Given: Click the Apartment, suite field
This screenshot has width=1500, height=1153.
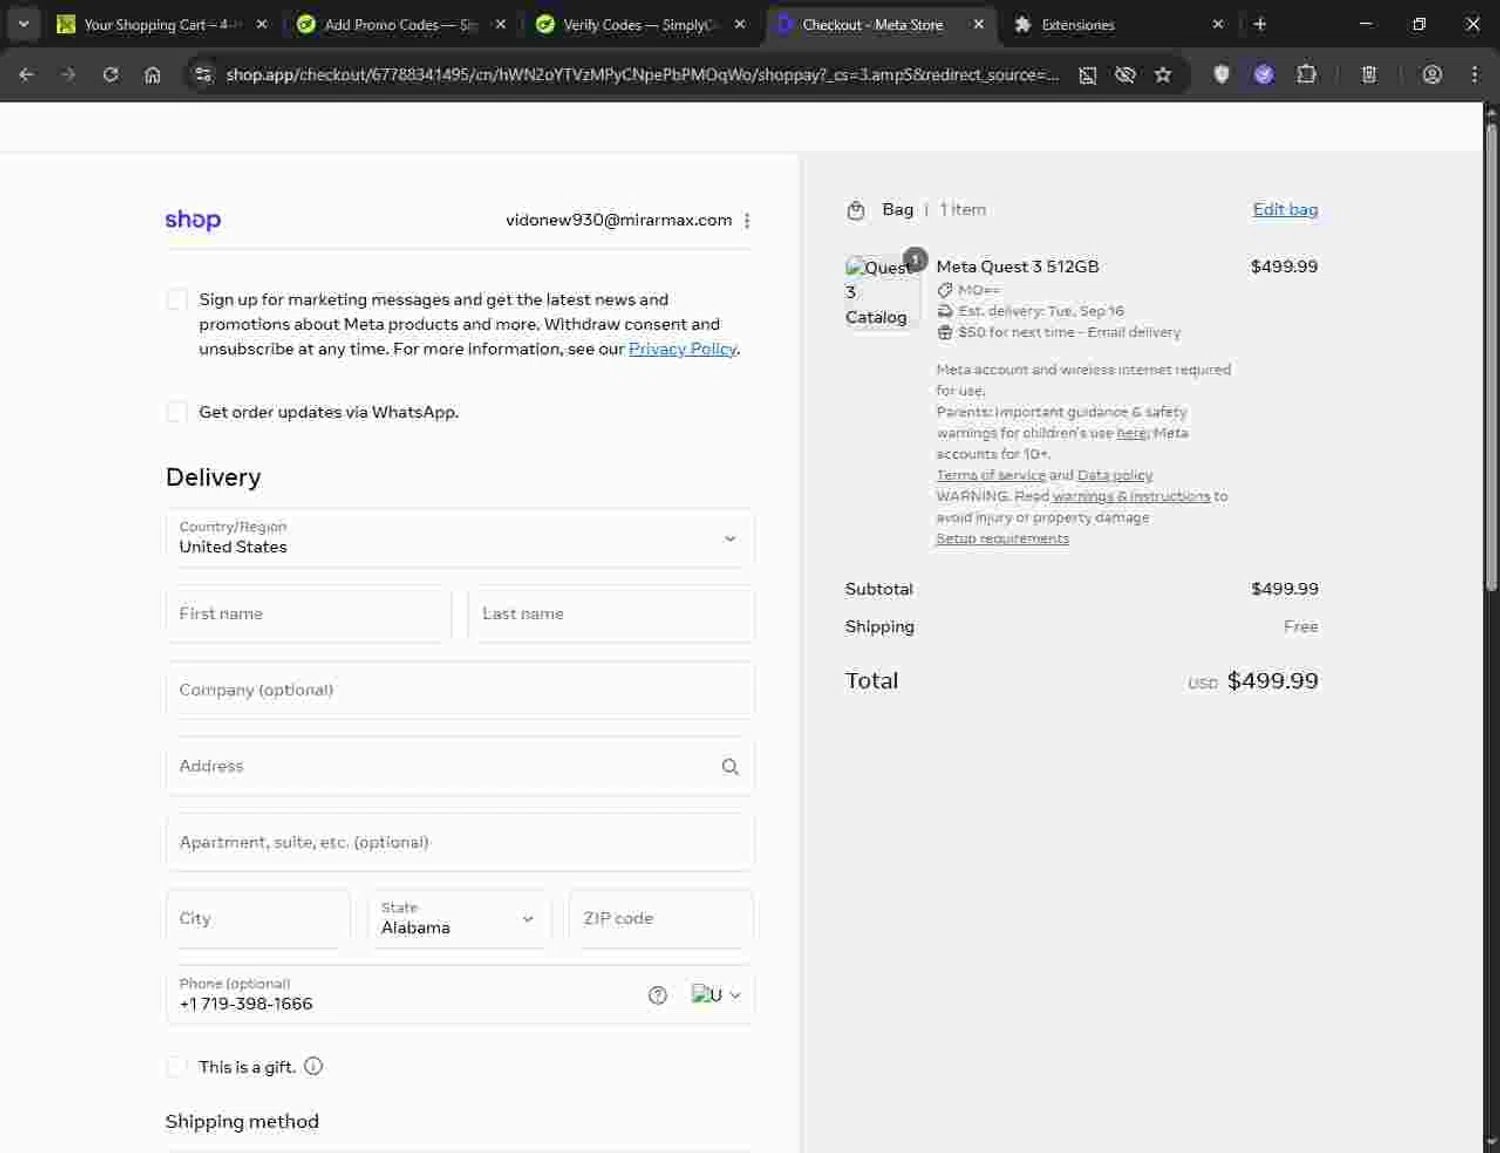Looking at the screenshot, I should [x=460, y=843].
